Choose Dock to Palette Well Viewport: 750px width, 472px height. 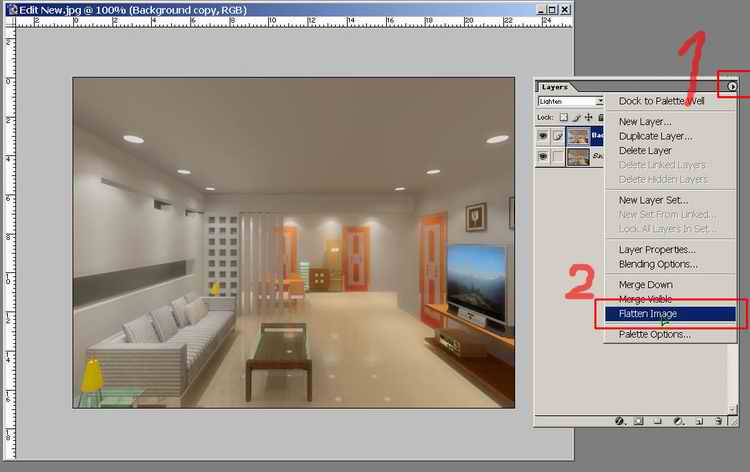pyautogui.click(x=662, y=101)
